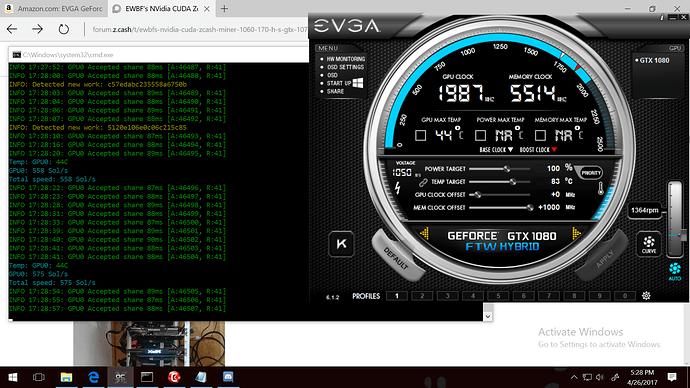Open the fan CURVE settings
Screen dimensions: 690x388
[649, 244]
